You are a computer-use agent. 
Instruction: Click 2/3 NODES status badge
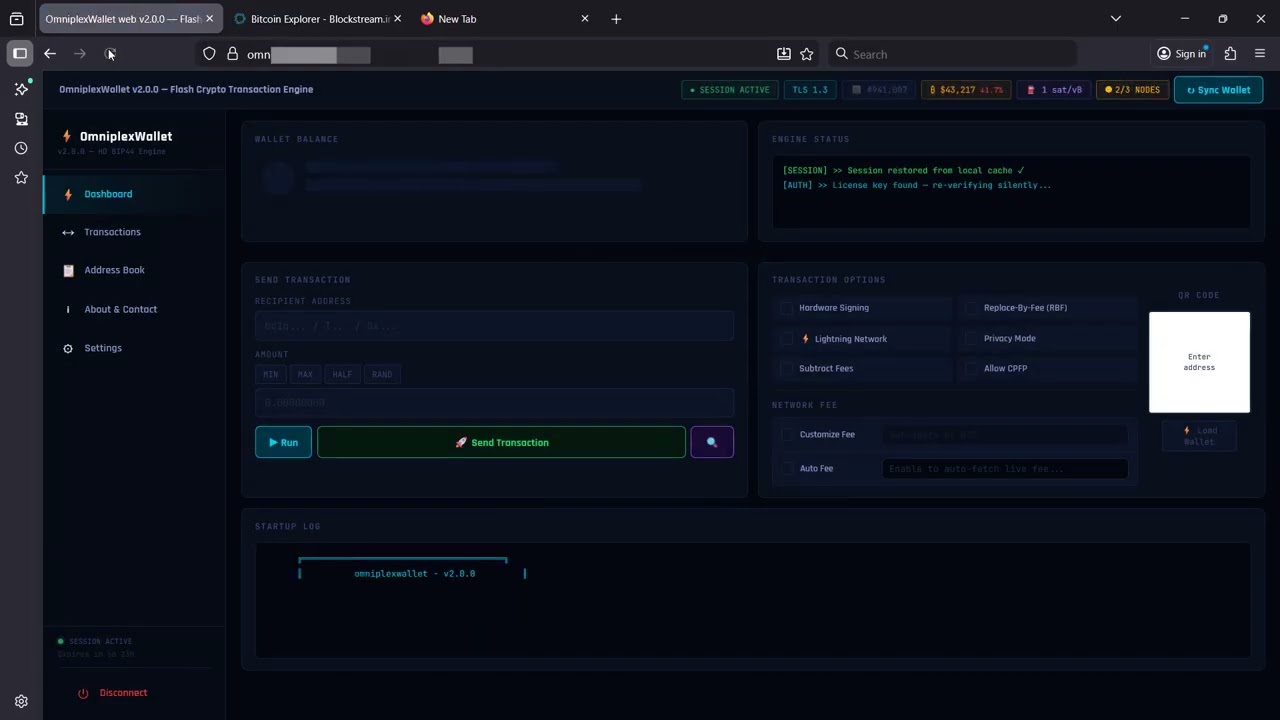(x=1132, y=90)
